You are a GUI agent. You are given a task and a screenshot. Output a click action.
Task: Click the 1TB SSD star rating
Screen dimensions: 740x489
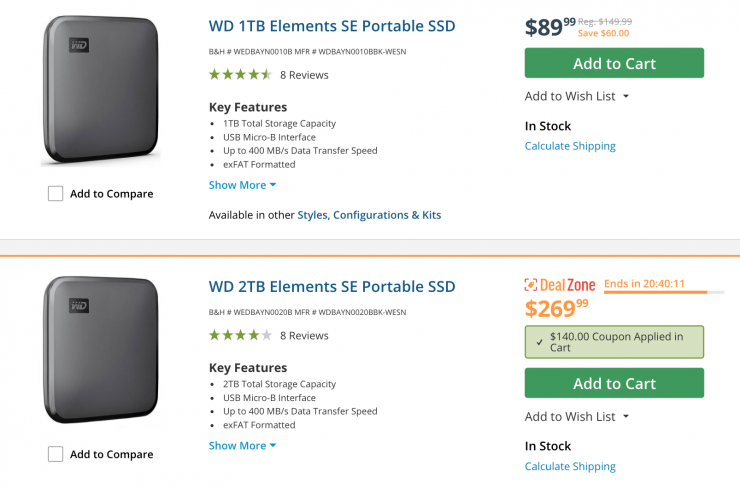tap(240, 74)
